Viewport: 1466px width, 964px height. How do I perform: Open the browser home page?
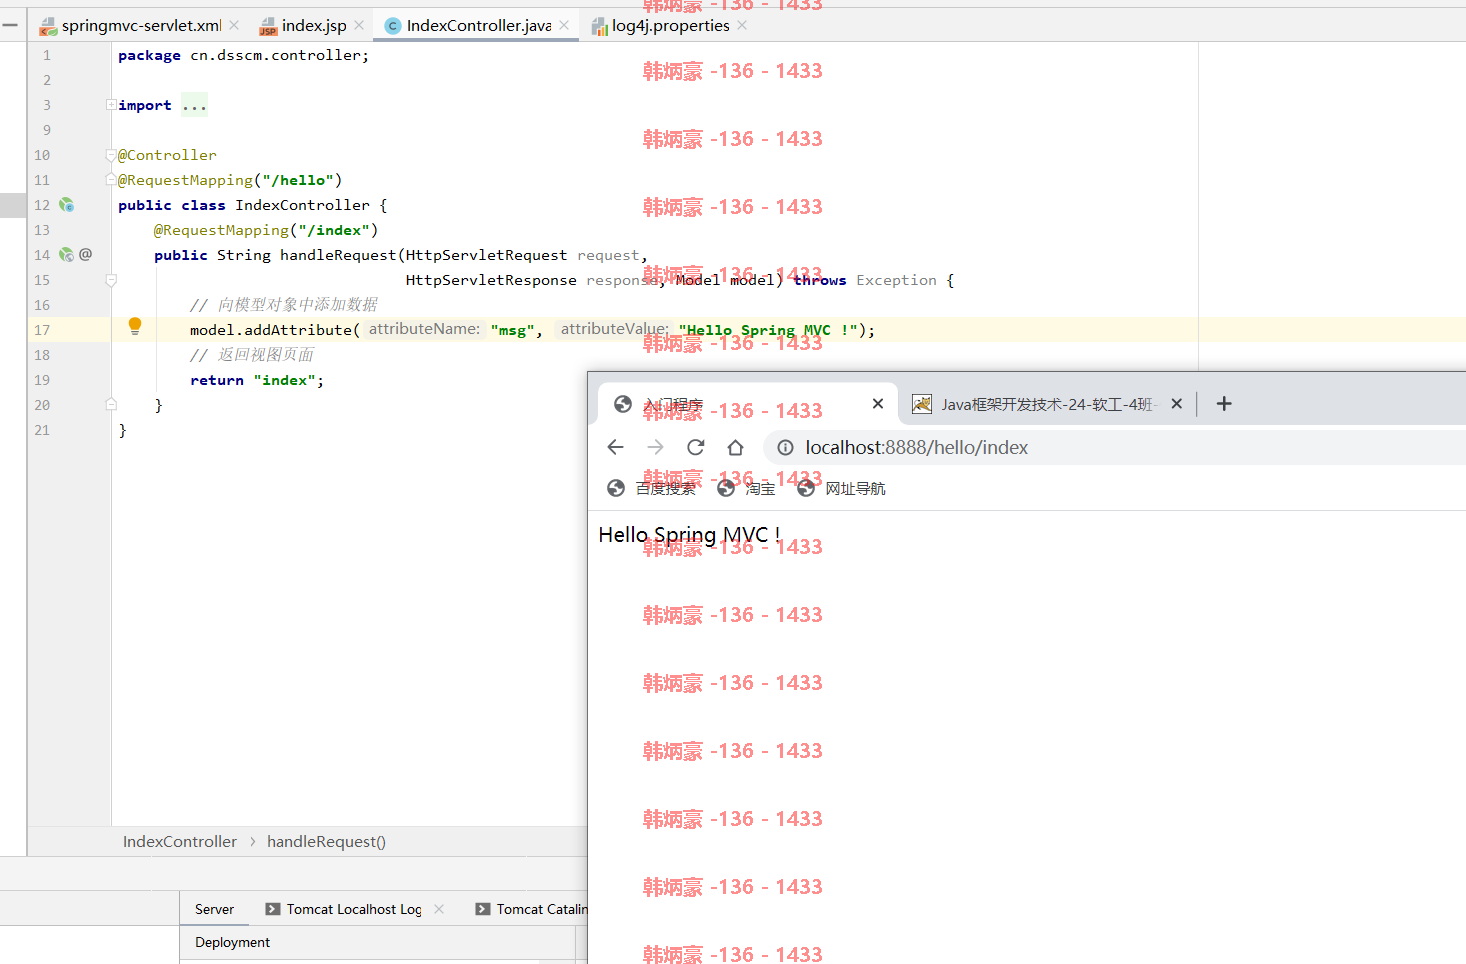point(735,447)
